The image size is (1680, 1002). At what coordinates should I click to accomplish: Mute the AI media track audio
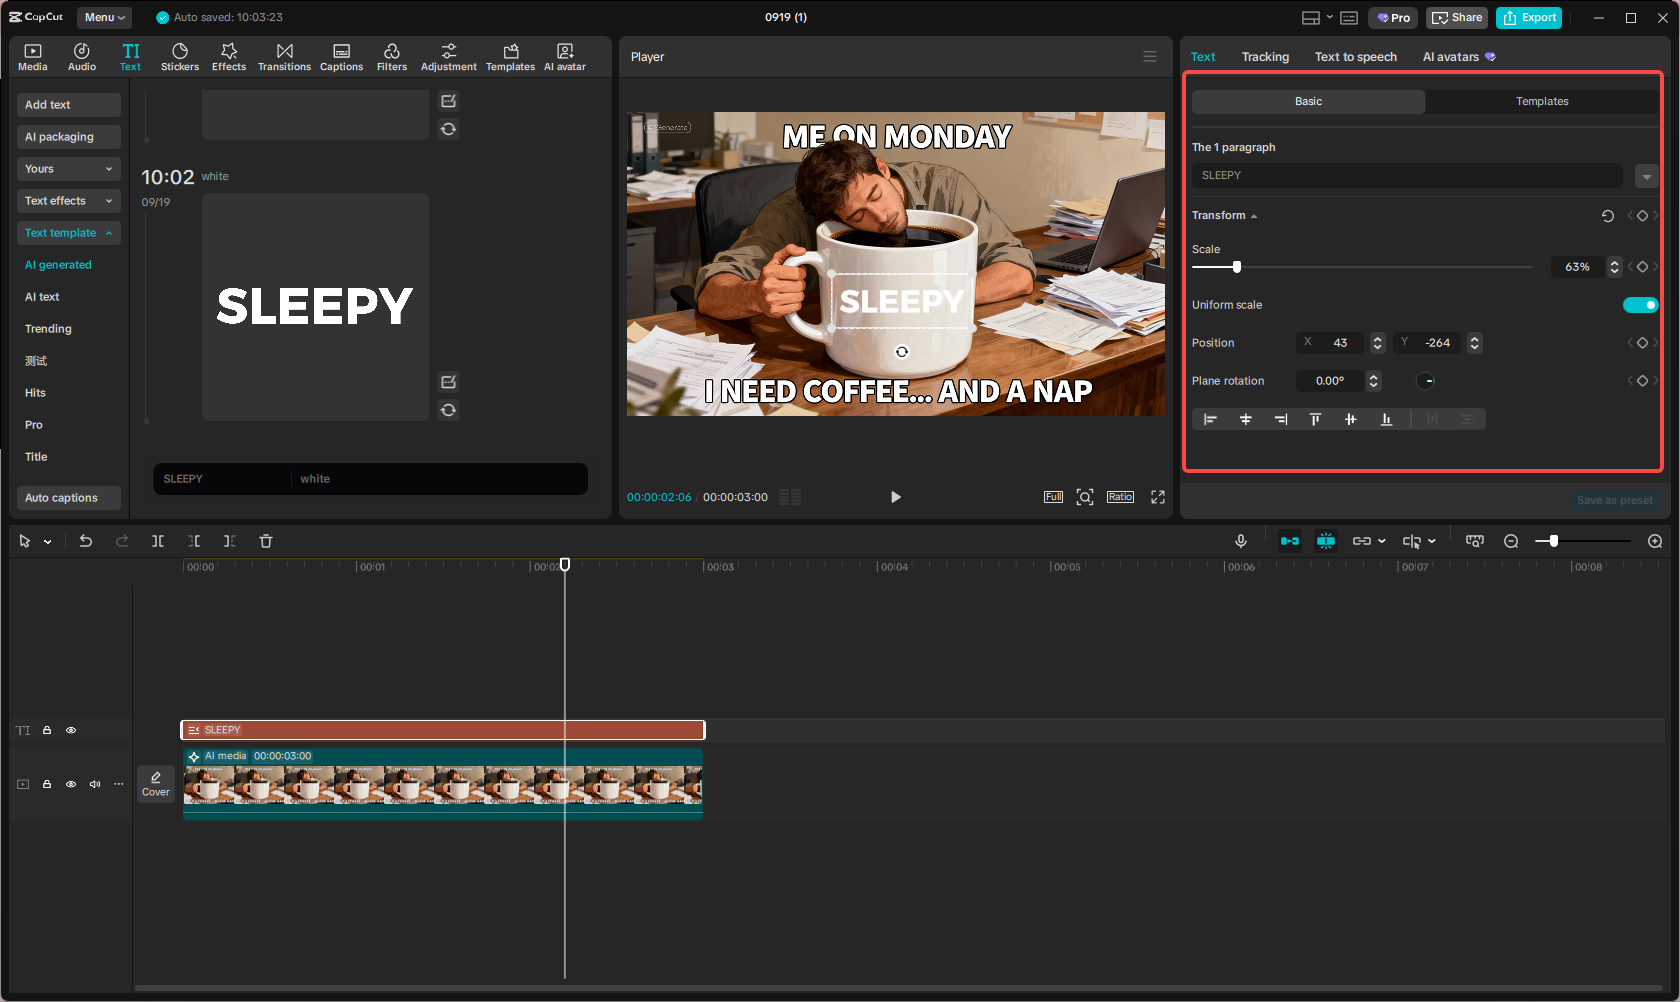[95, 784]
